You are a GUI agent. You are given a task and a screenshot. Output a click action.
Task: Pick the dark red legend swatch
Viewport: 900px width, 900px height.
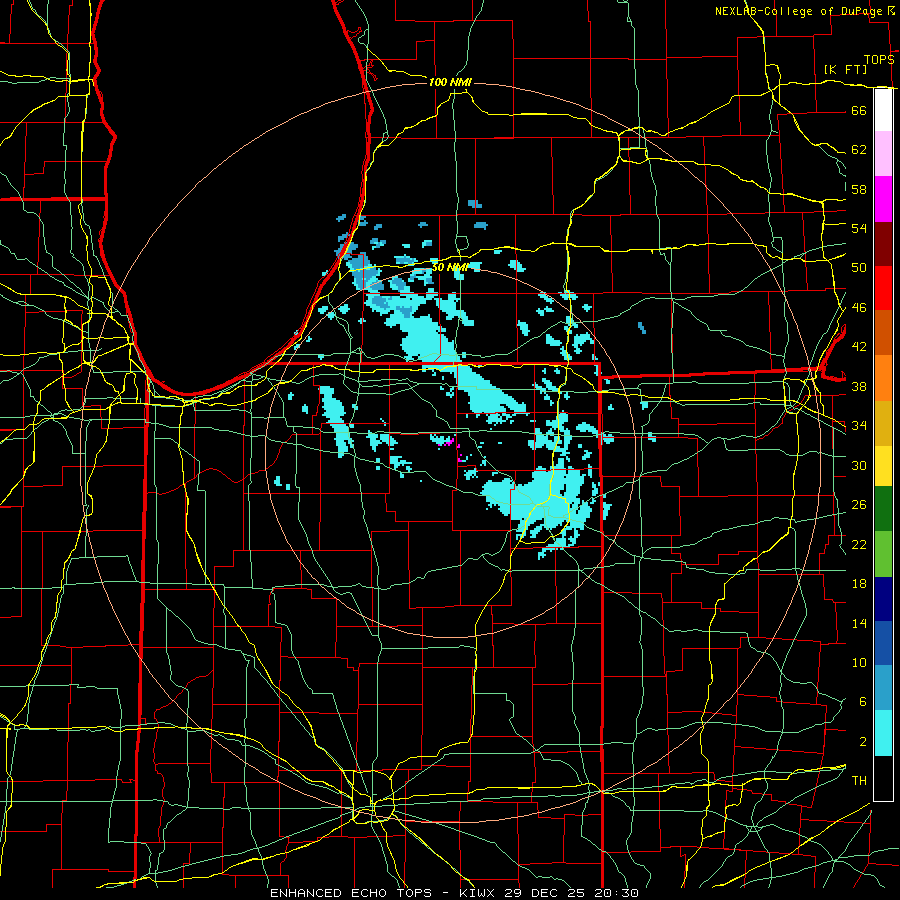pos(883,243)
